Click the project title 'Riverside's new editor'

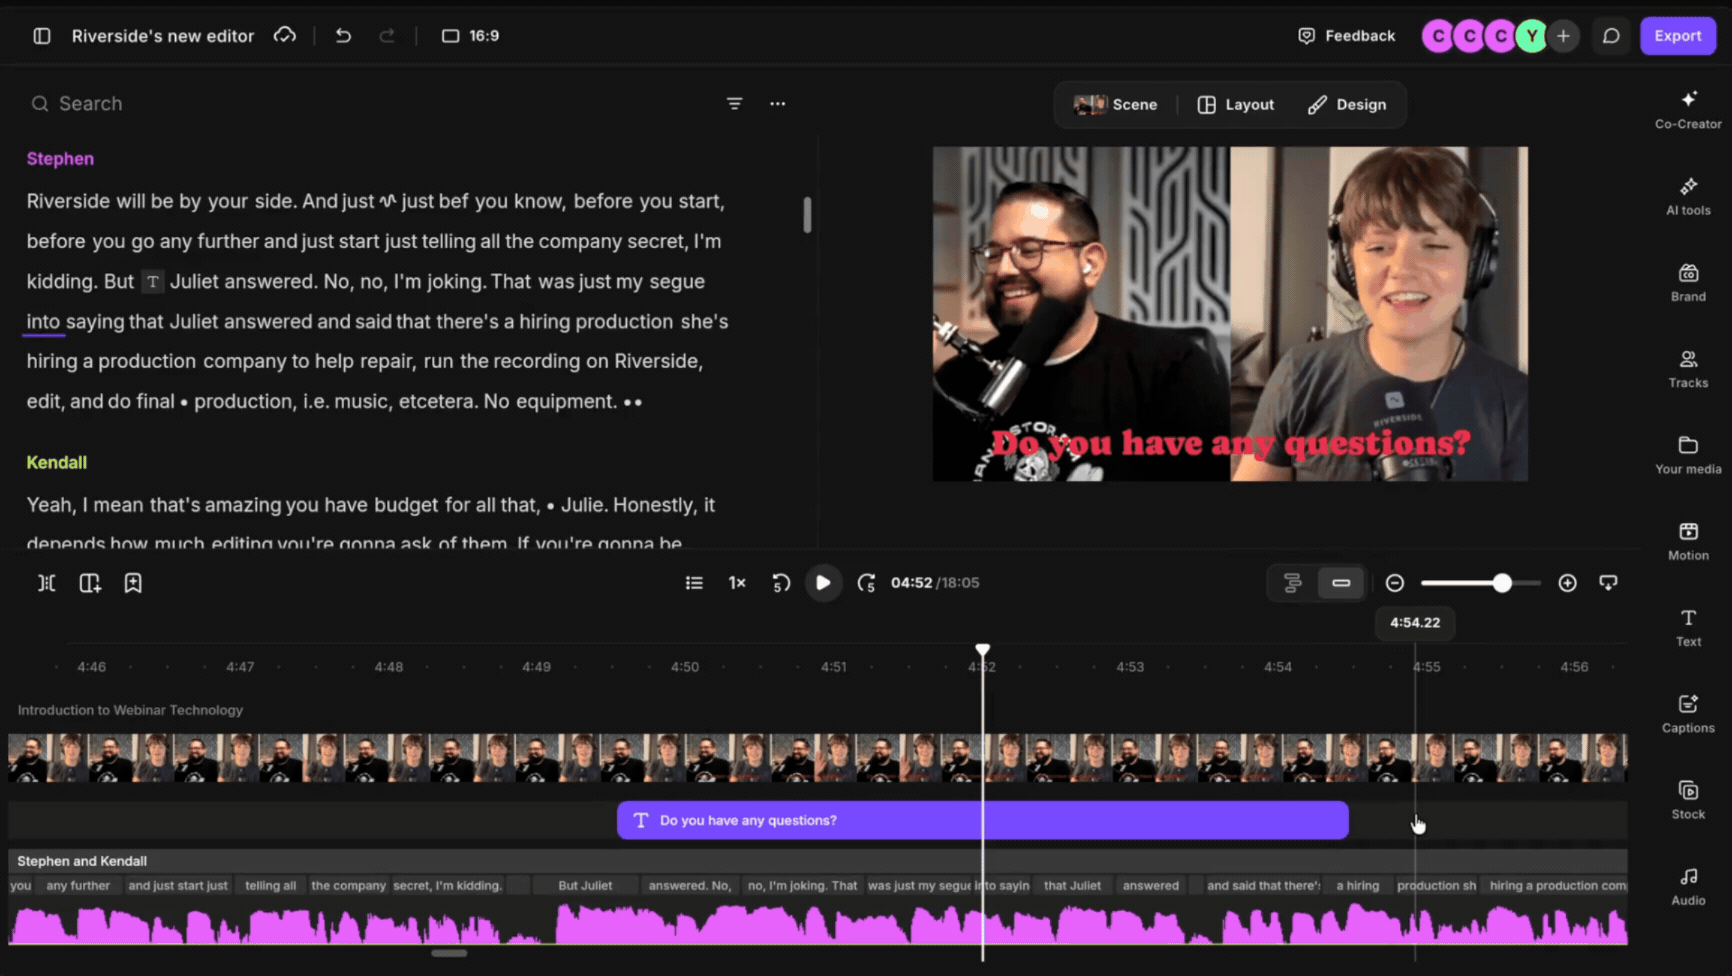coord(163,36)
